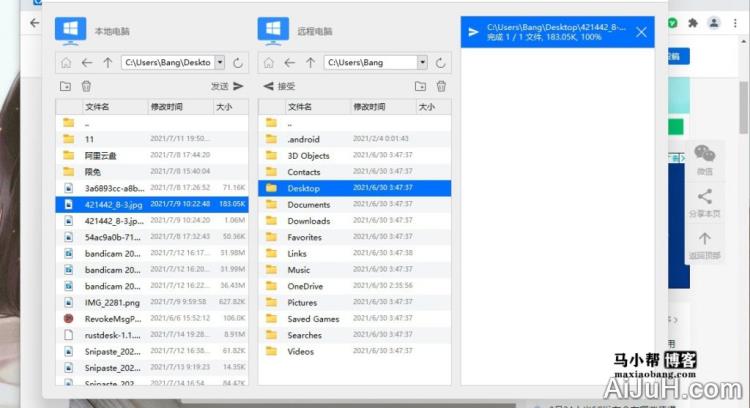Image resolution: width=750 pixels, height=408 pixels.
Task: Go up one level in remote panel
Action: 311,63
